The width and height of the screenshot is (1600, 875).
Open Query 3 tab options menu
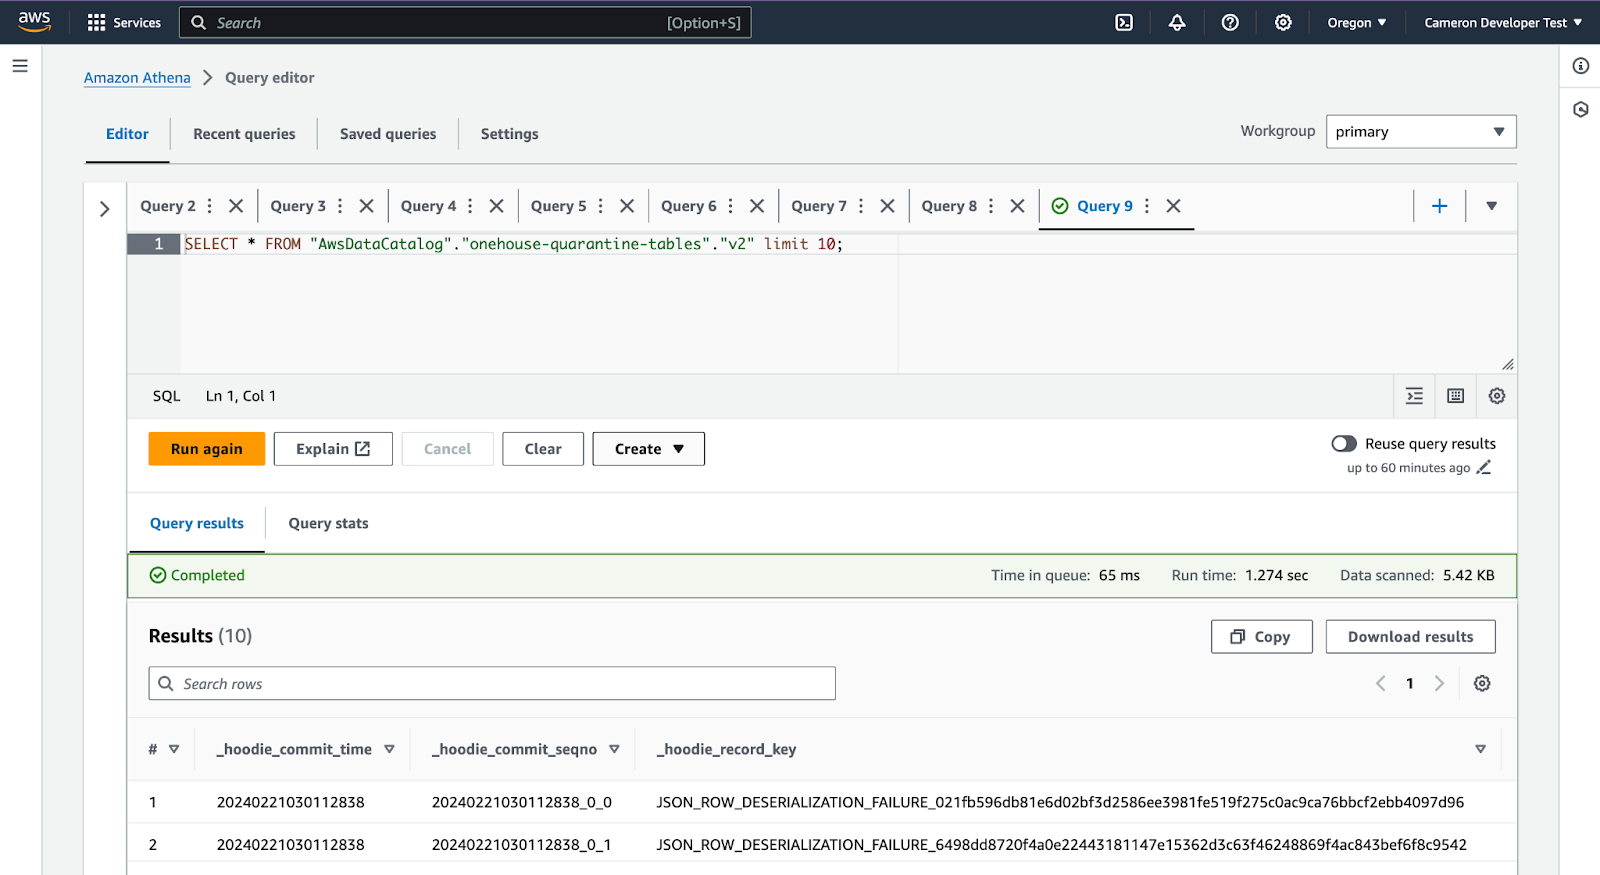[340, 206]
